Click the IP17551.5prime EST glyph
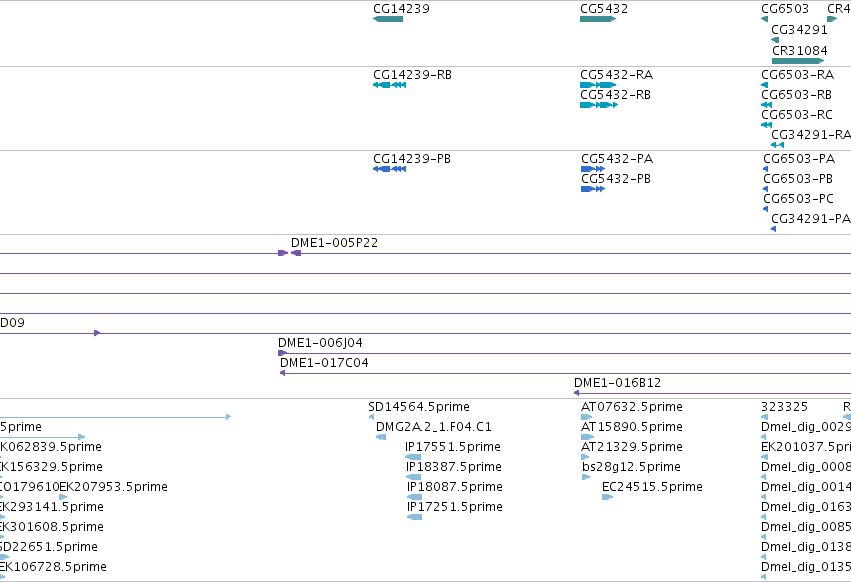Screen dimensions: 851x582 413,457
